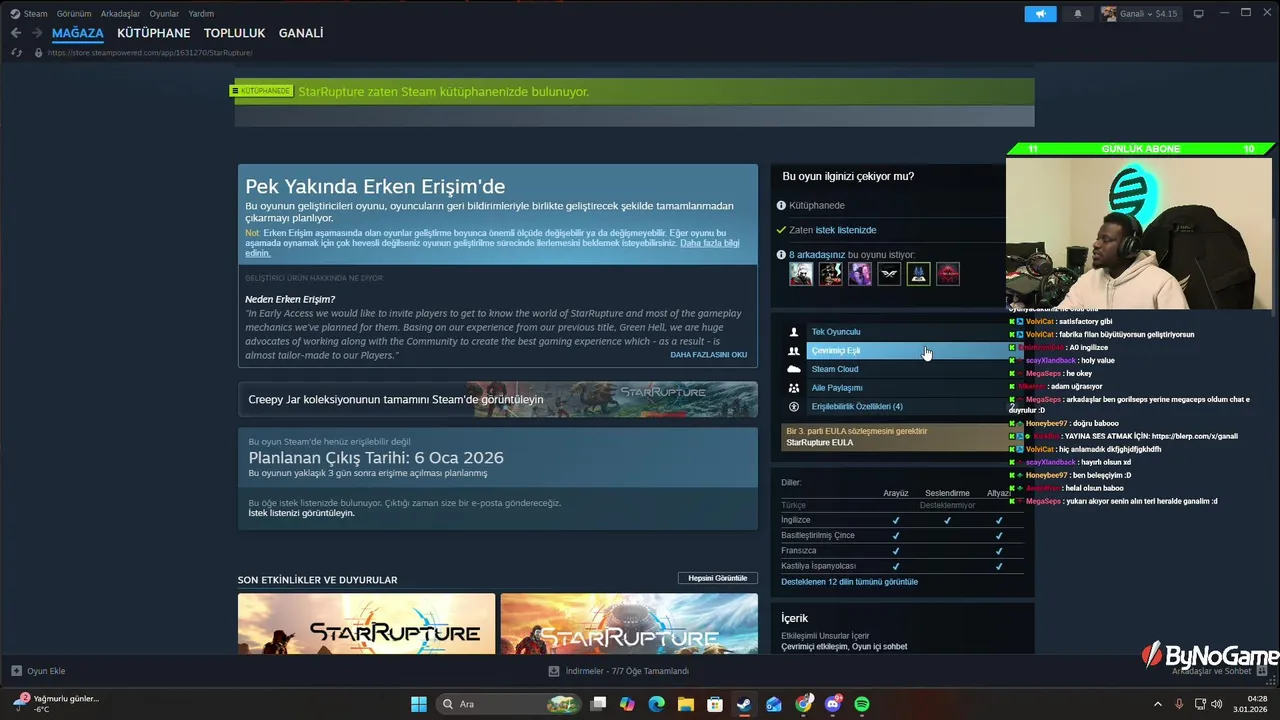Open the Yardım menu
Viewport: 1280px width, 720px height.
click(x=201, y=14)
